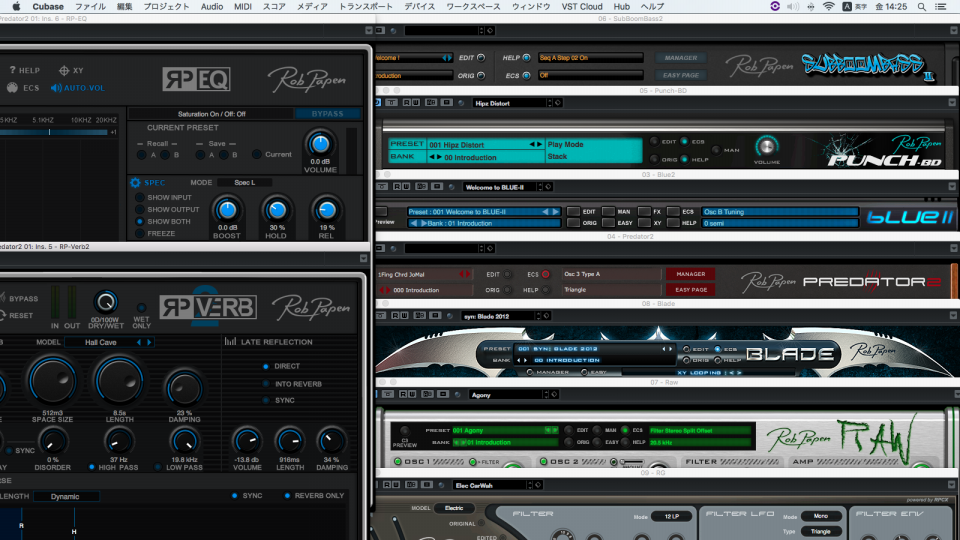The height and width of the screenshot is (540, 960).
Task: Open the トランスポート menu
Action: click(366, 7)
